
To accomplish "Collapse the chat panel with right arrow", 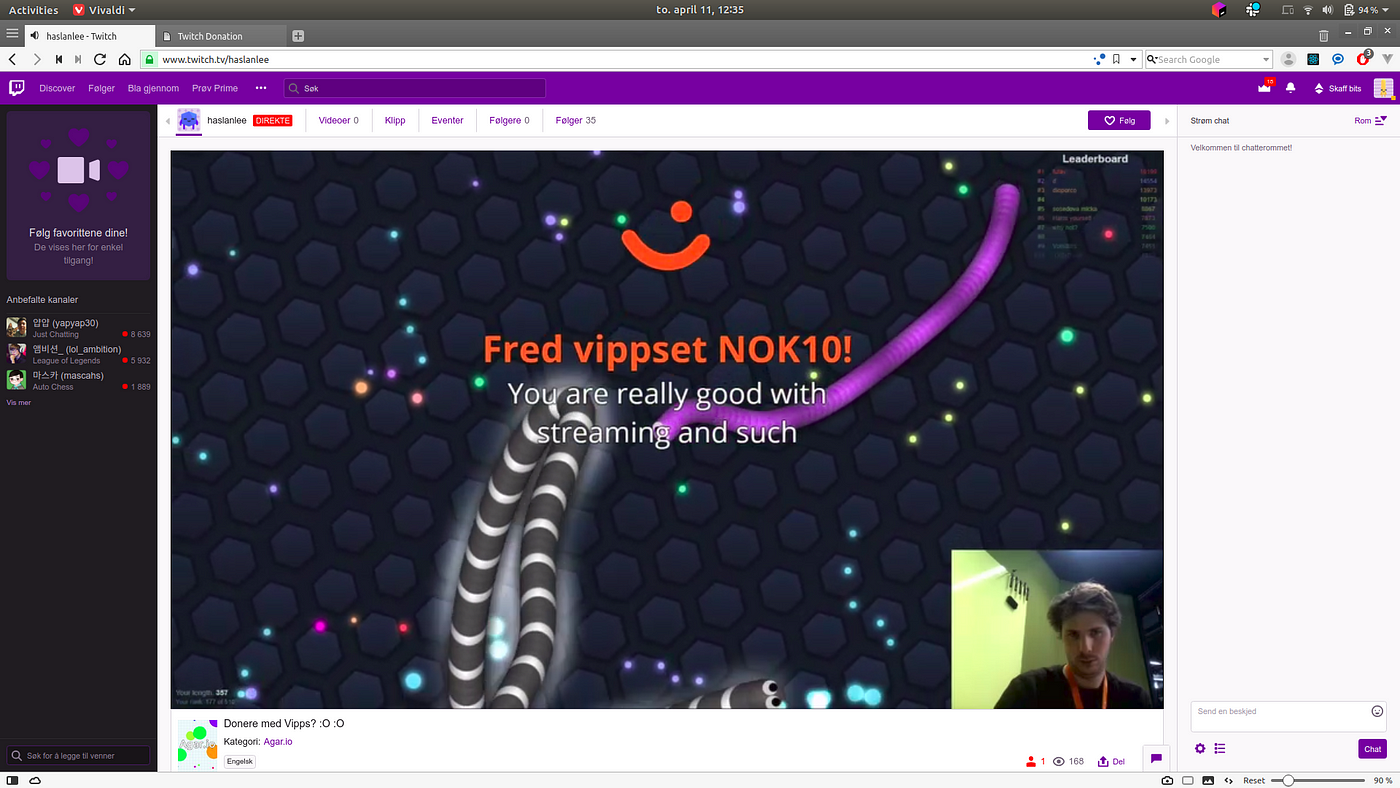I will tap(1166, 121).
